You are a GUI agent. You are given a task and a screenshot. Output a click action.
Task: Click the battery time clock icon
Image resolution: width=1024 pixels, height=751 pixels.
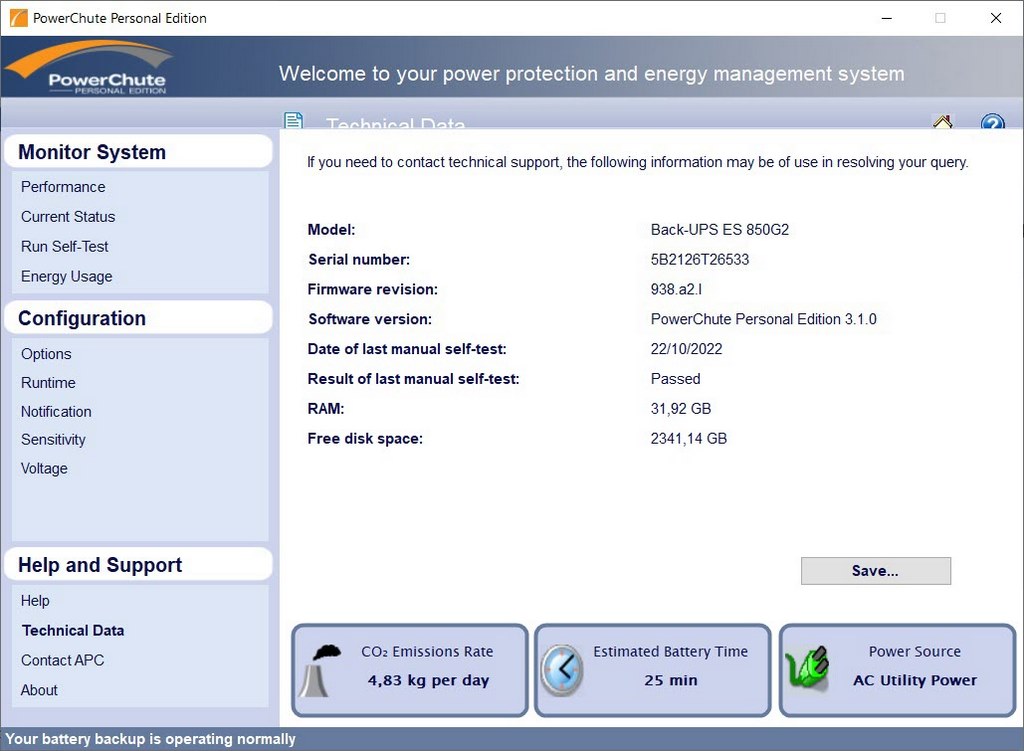(x=562, y=669)
